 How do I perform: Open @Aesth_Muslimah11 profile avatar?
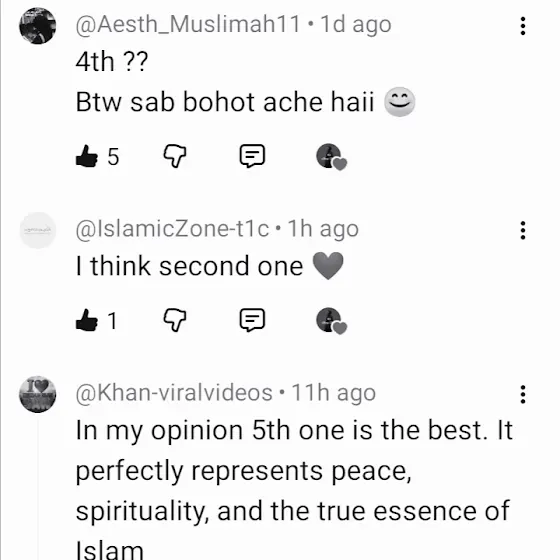point(38,26)
